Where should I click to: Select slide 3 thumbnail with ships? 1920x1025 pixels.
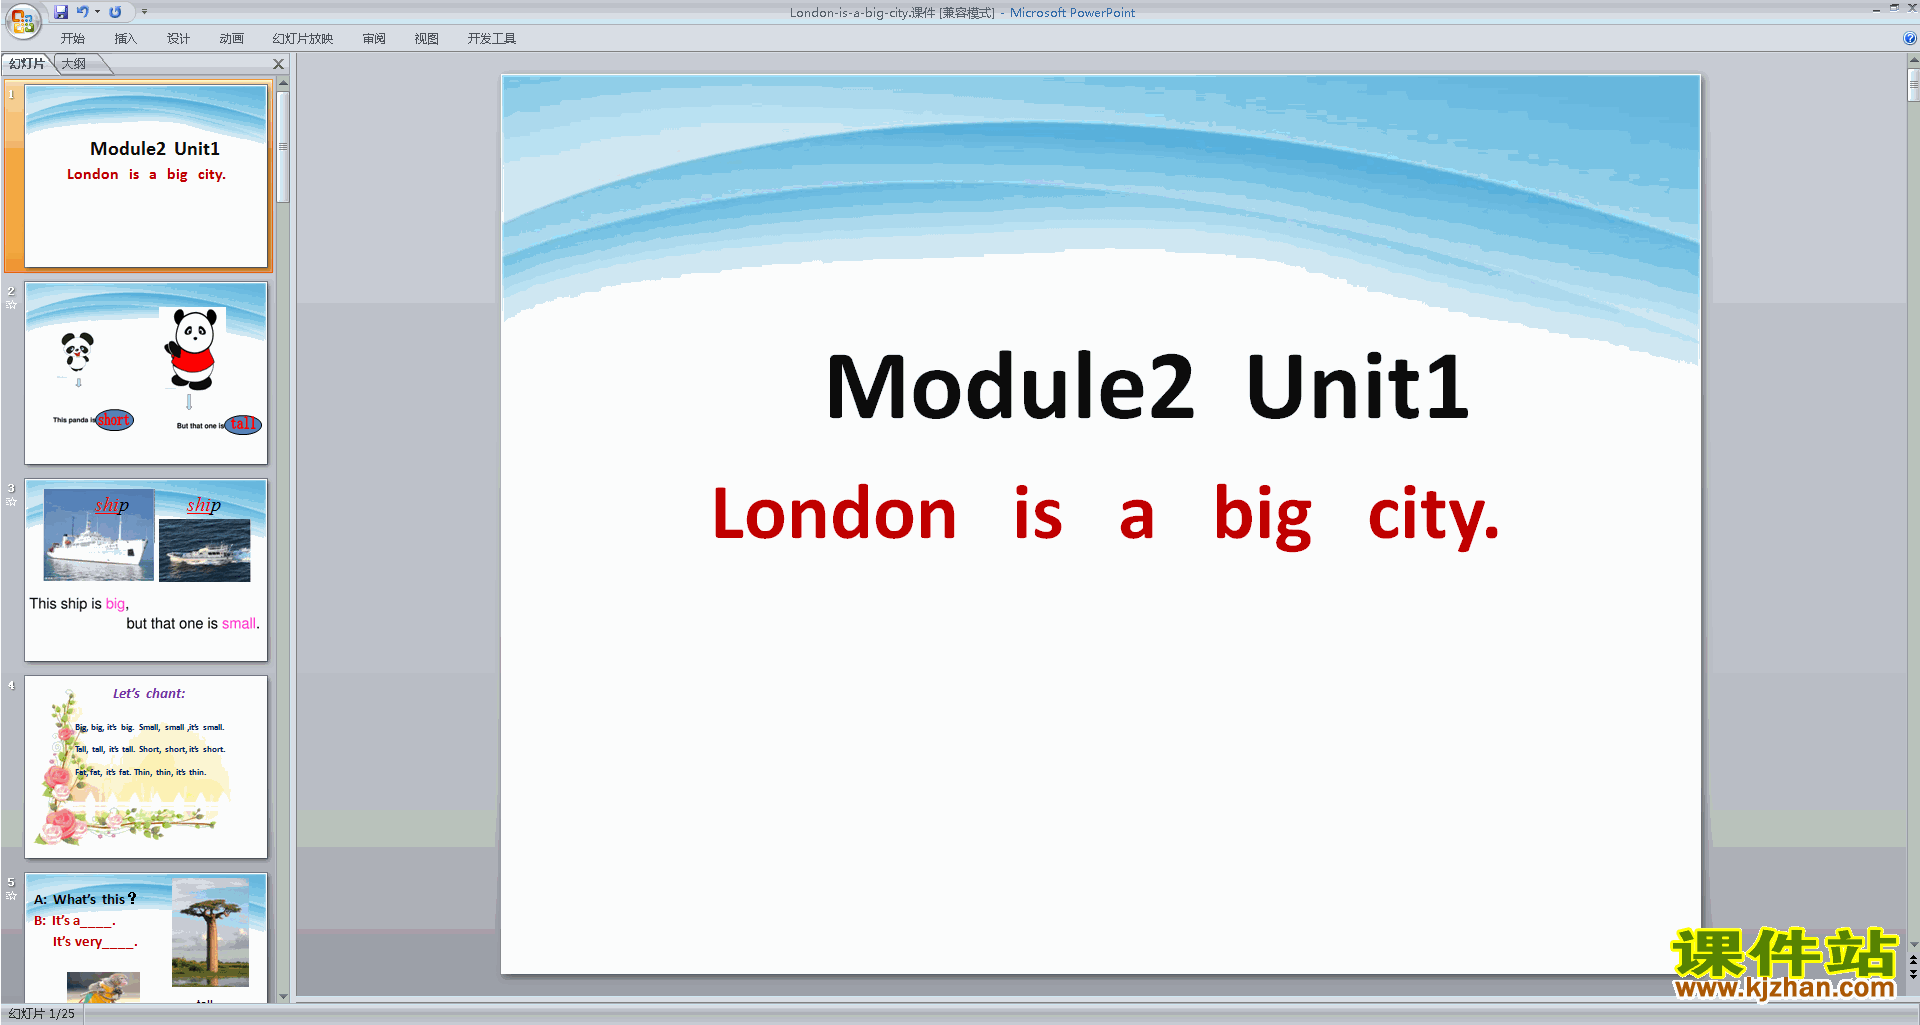[x=146, y=570]
